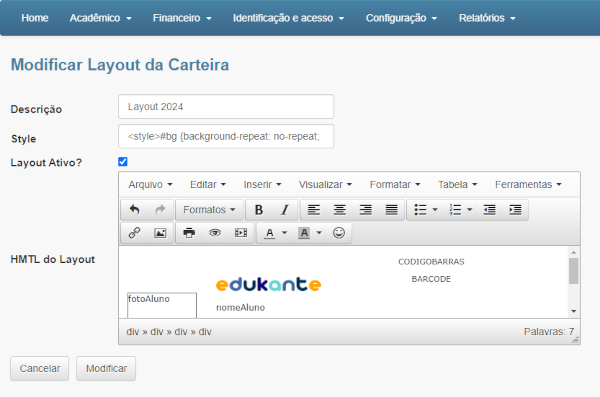
Task: Insert a bullet list
Action: click(421, 210)
